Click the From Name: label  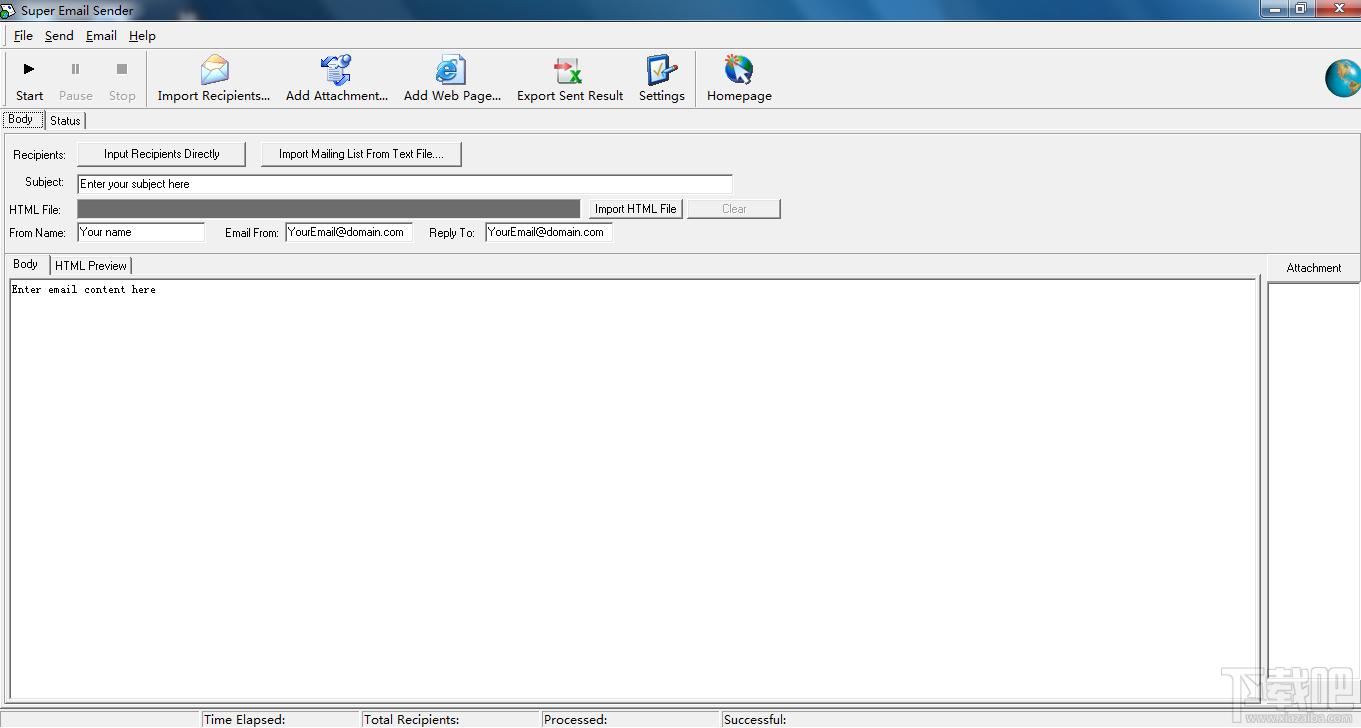37,233
